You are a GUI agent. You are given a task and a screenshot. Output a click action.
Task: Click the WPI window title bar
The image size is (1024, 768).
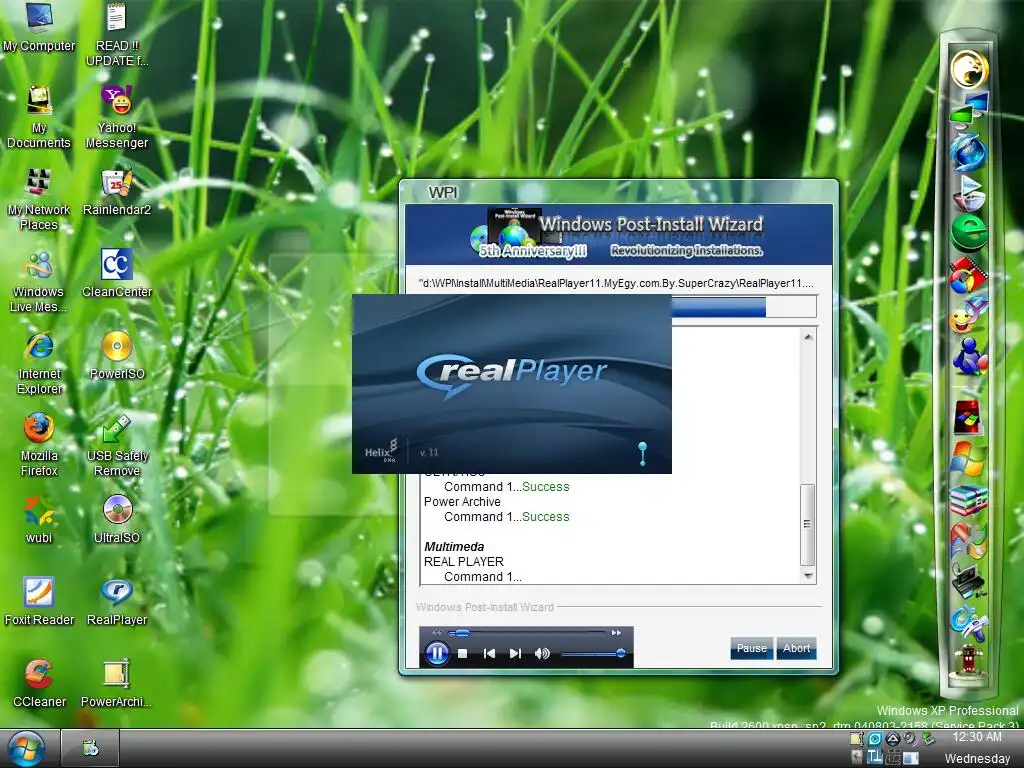pos(618,192)
